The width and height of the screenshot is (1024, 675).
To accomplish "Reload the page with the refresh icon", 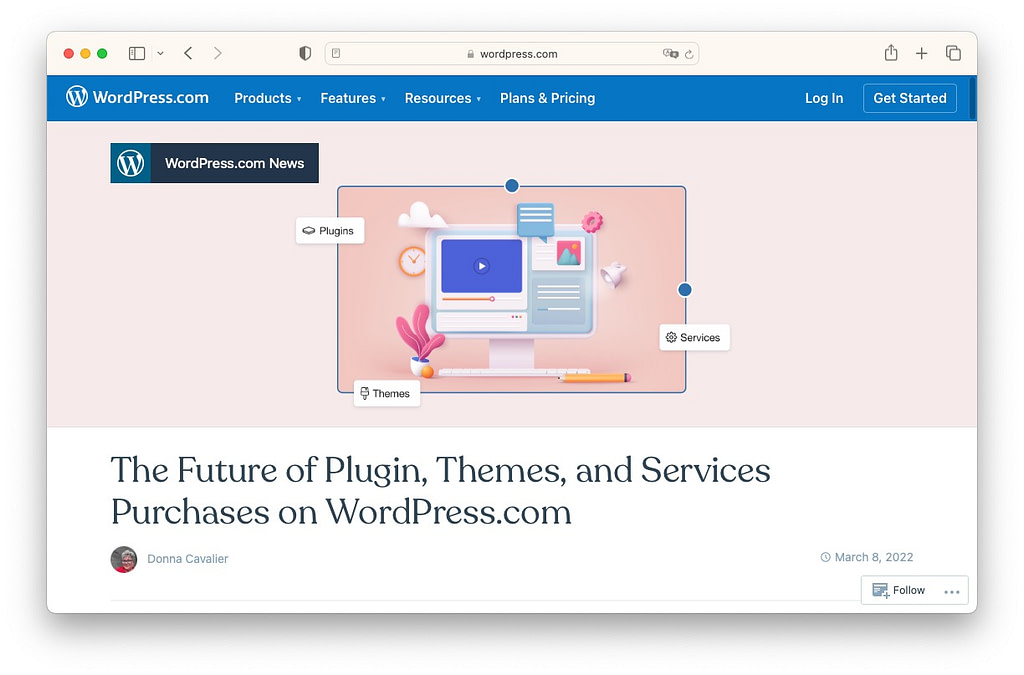I will pyautogui.click(x=687, y=54).
